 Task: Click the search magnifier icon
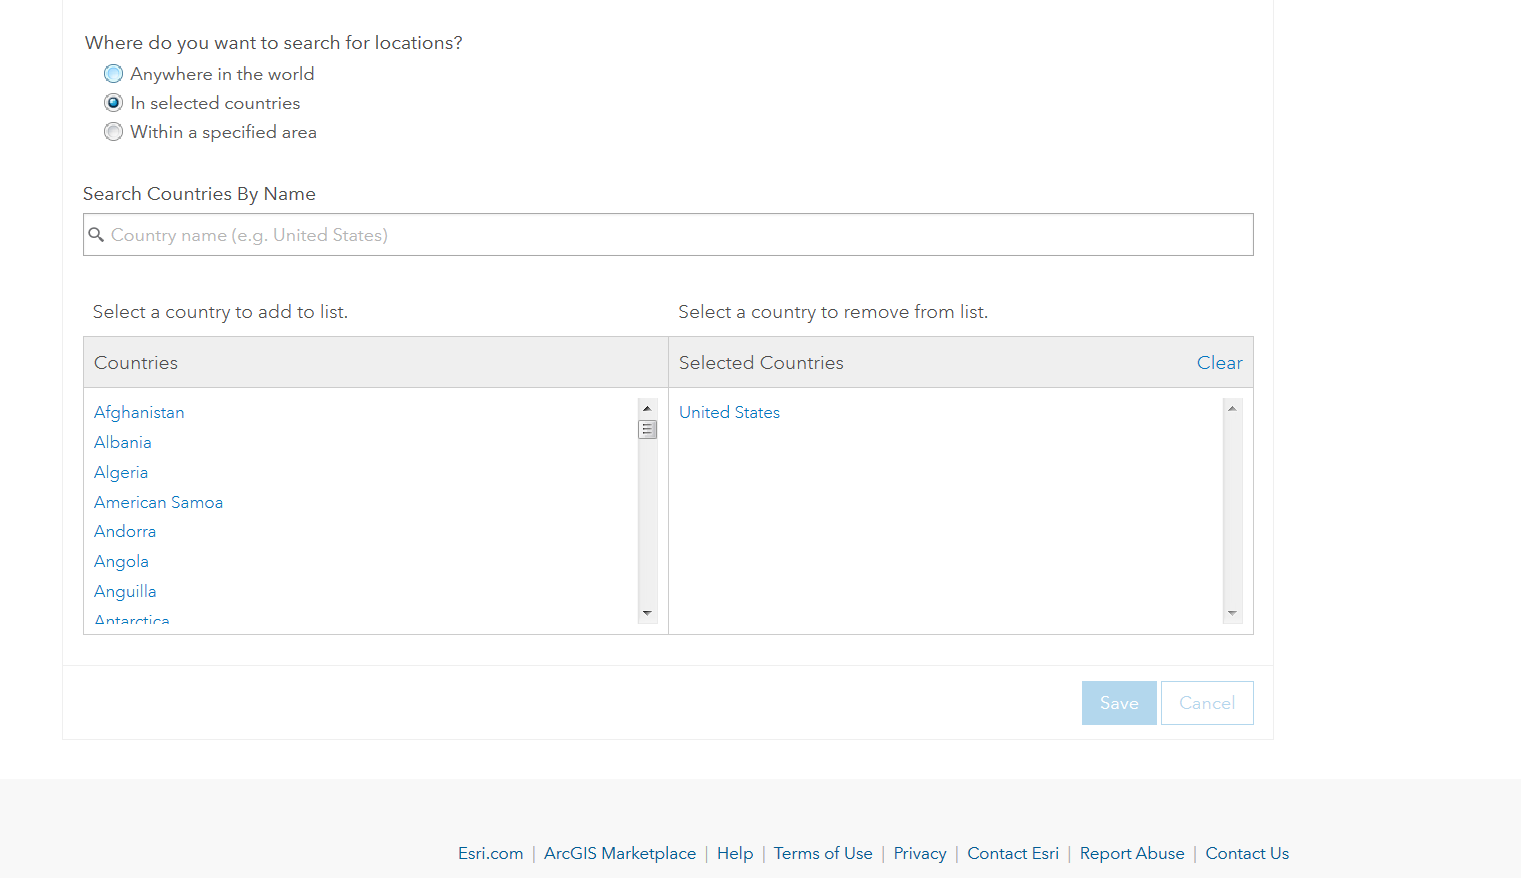96,235
